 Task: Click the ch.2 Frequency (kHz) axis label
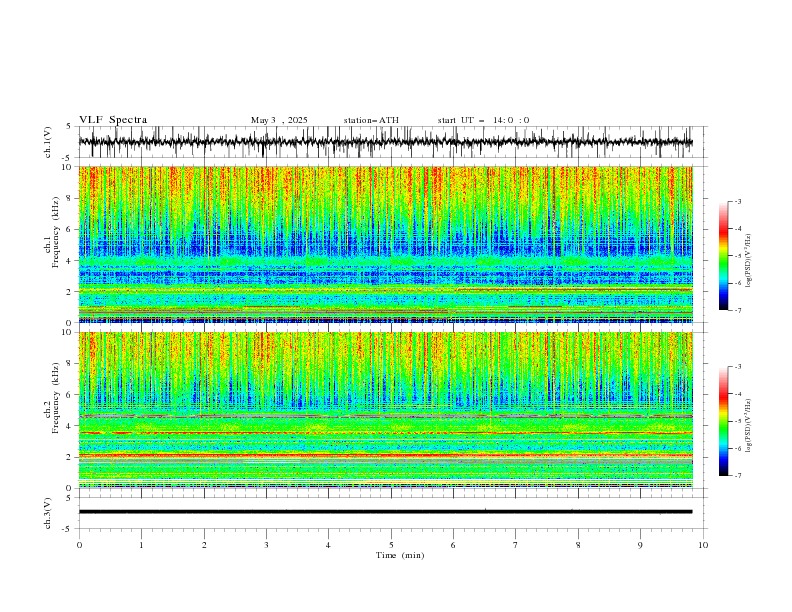point(53,398)
